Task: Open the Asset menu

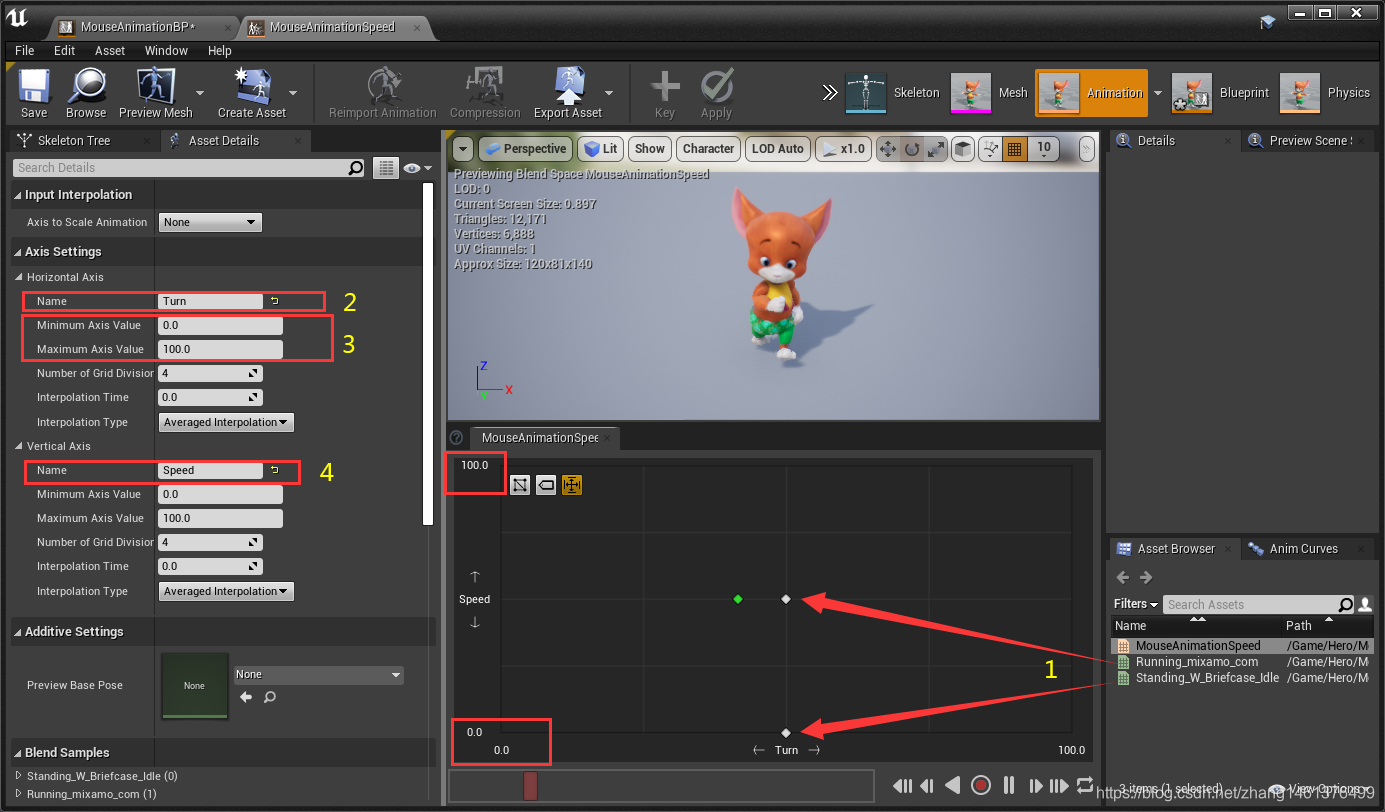Action: tap(110, 50)
